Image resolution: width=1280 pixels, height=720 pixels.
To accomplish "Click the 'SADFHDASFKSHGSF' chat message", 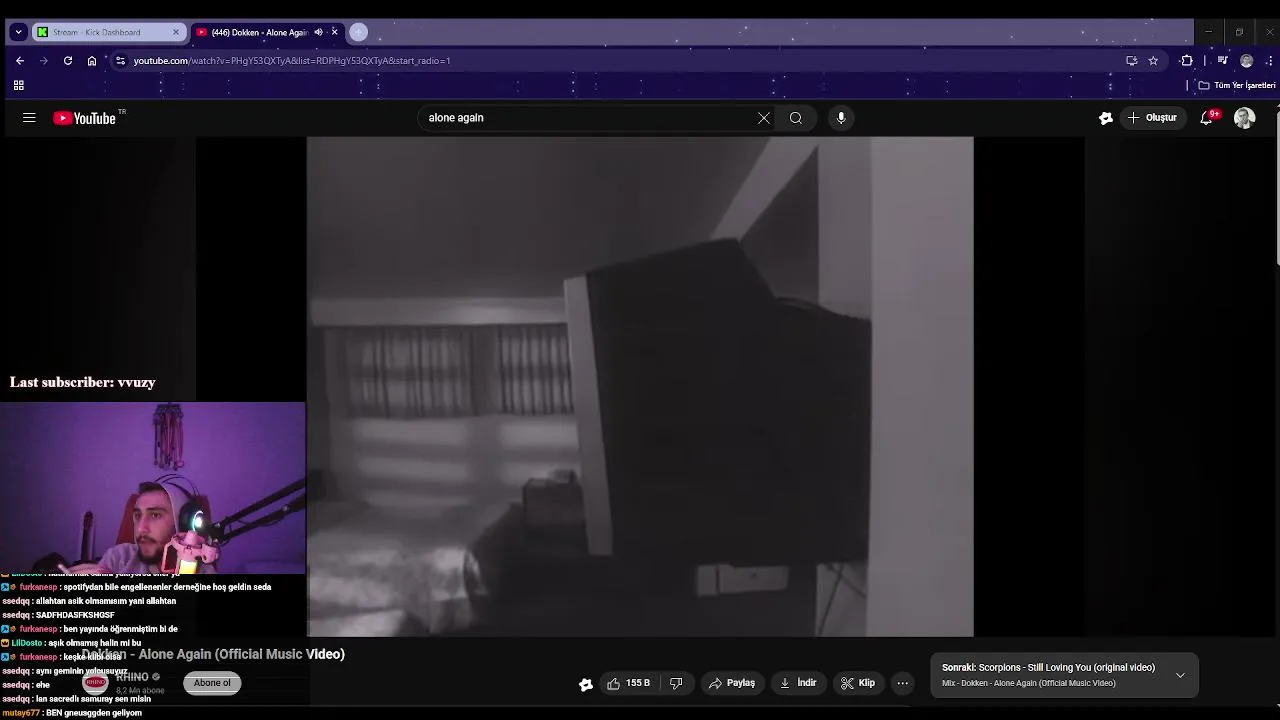I will point(59,615).
